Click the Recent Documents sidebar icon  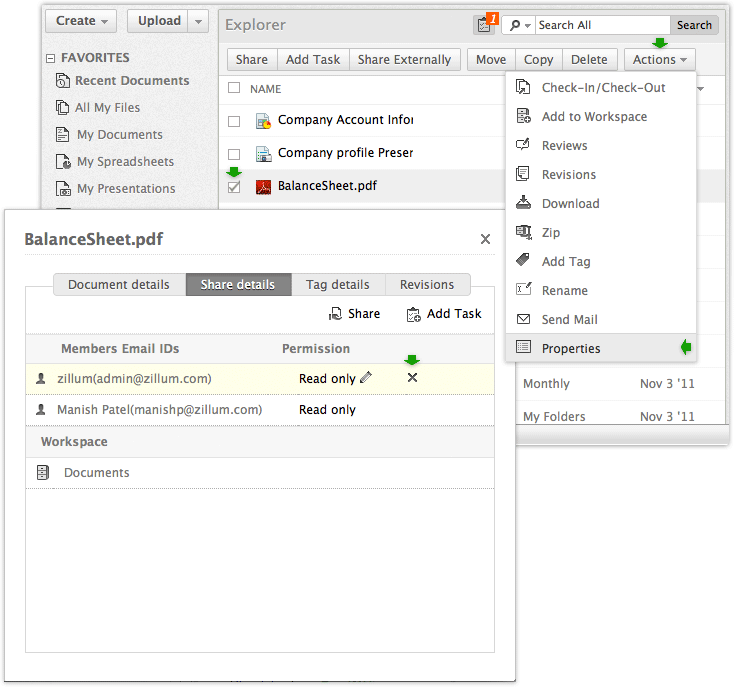[63, 80]
